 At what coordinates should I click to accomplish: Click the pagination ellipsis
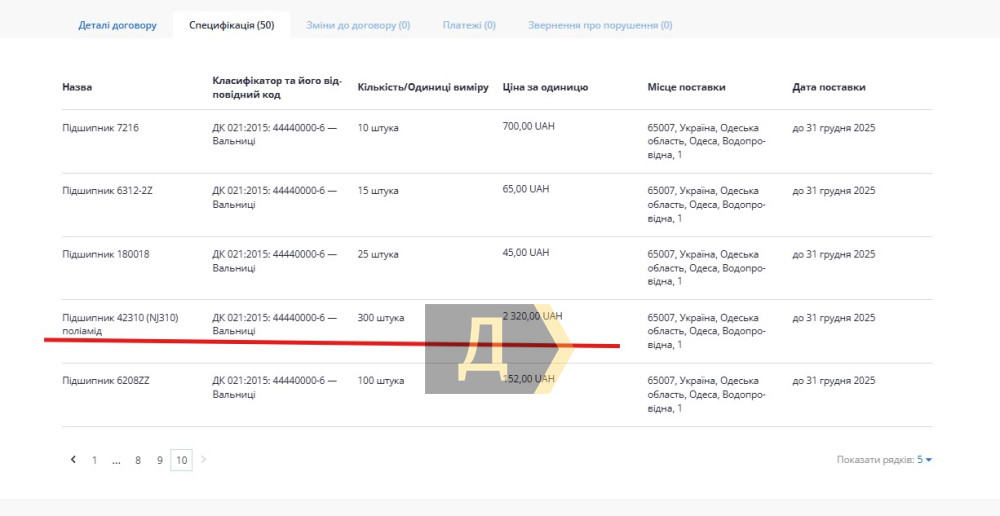117,460
